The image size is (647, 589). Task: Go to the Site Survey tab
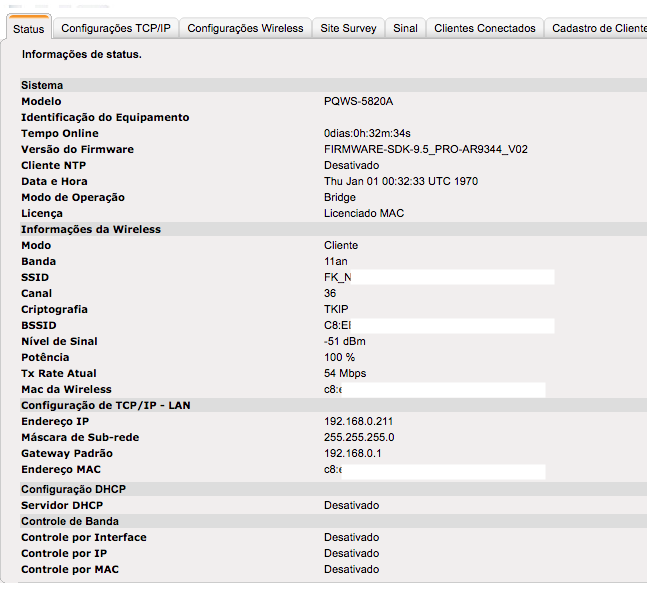pyautogui.click(x=348, y=29)
